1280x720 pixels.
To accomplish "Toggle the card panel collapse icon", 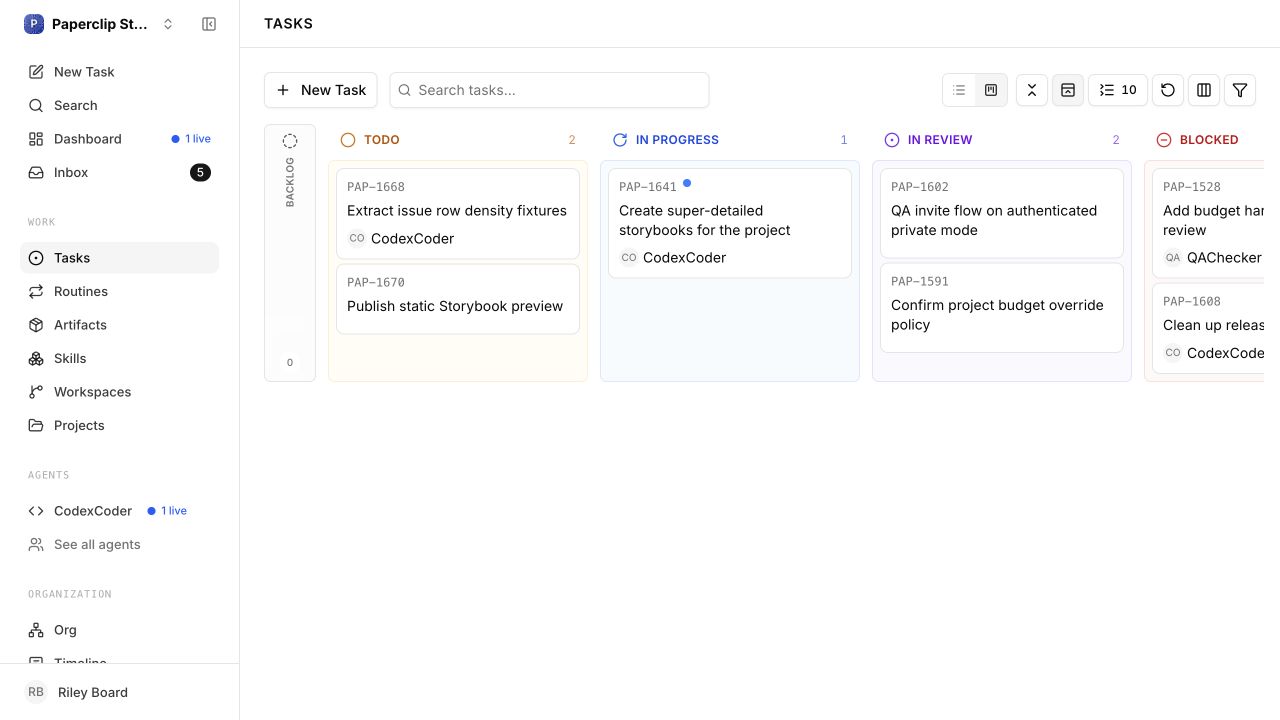I will pyautogui.click(x=1068, y=90).
